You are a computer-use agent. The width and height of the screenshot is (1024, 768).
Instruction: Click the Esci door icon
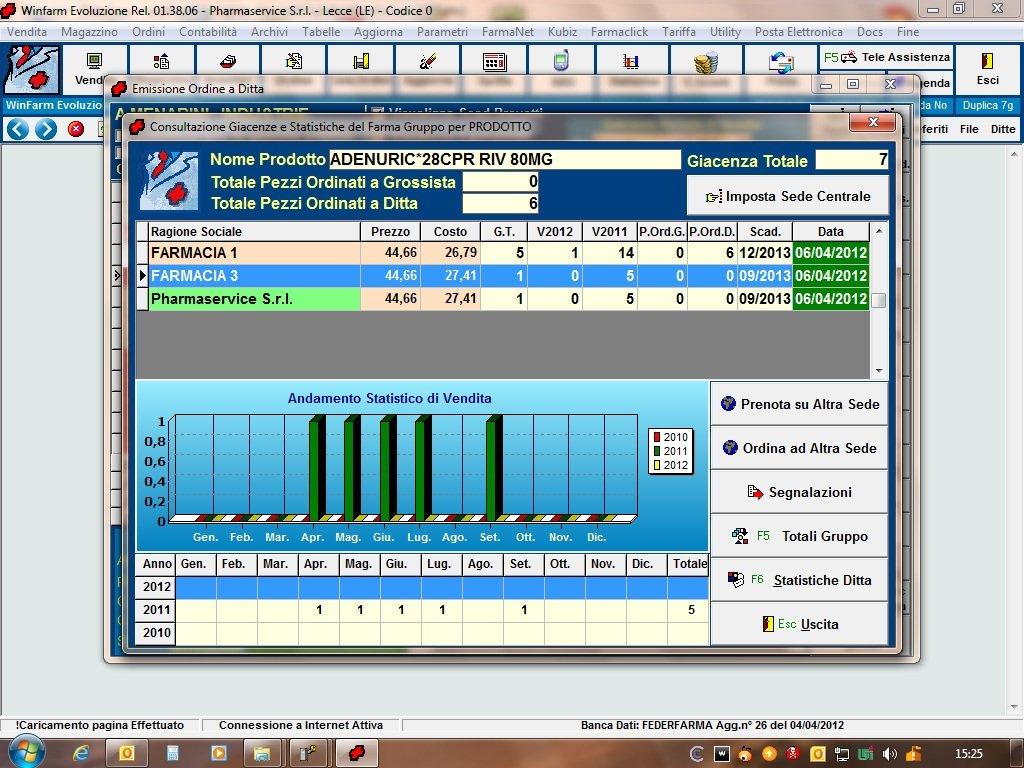pos(987,62)
